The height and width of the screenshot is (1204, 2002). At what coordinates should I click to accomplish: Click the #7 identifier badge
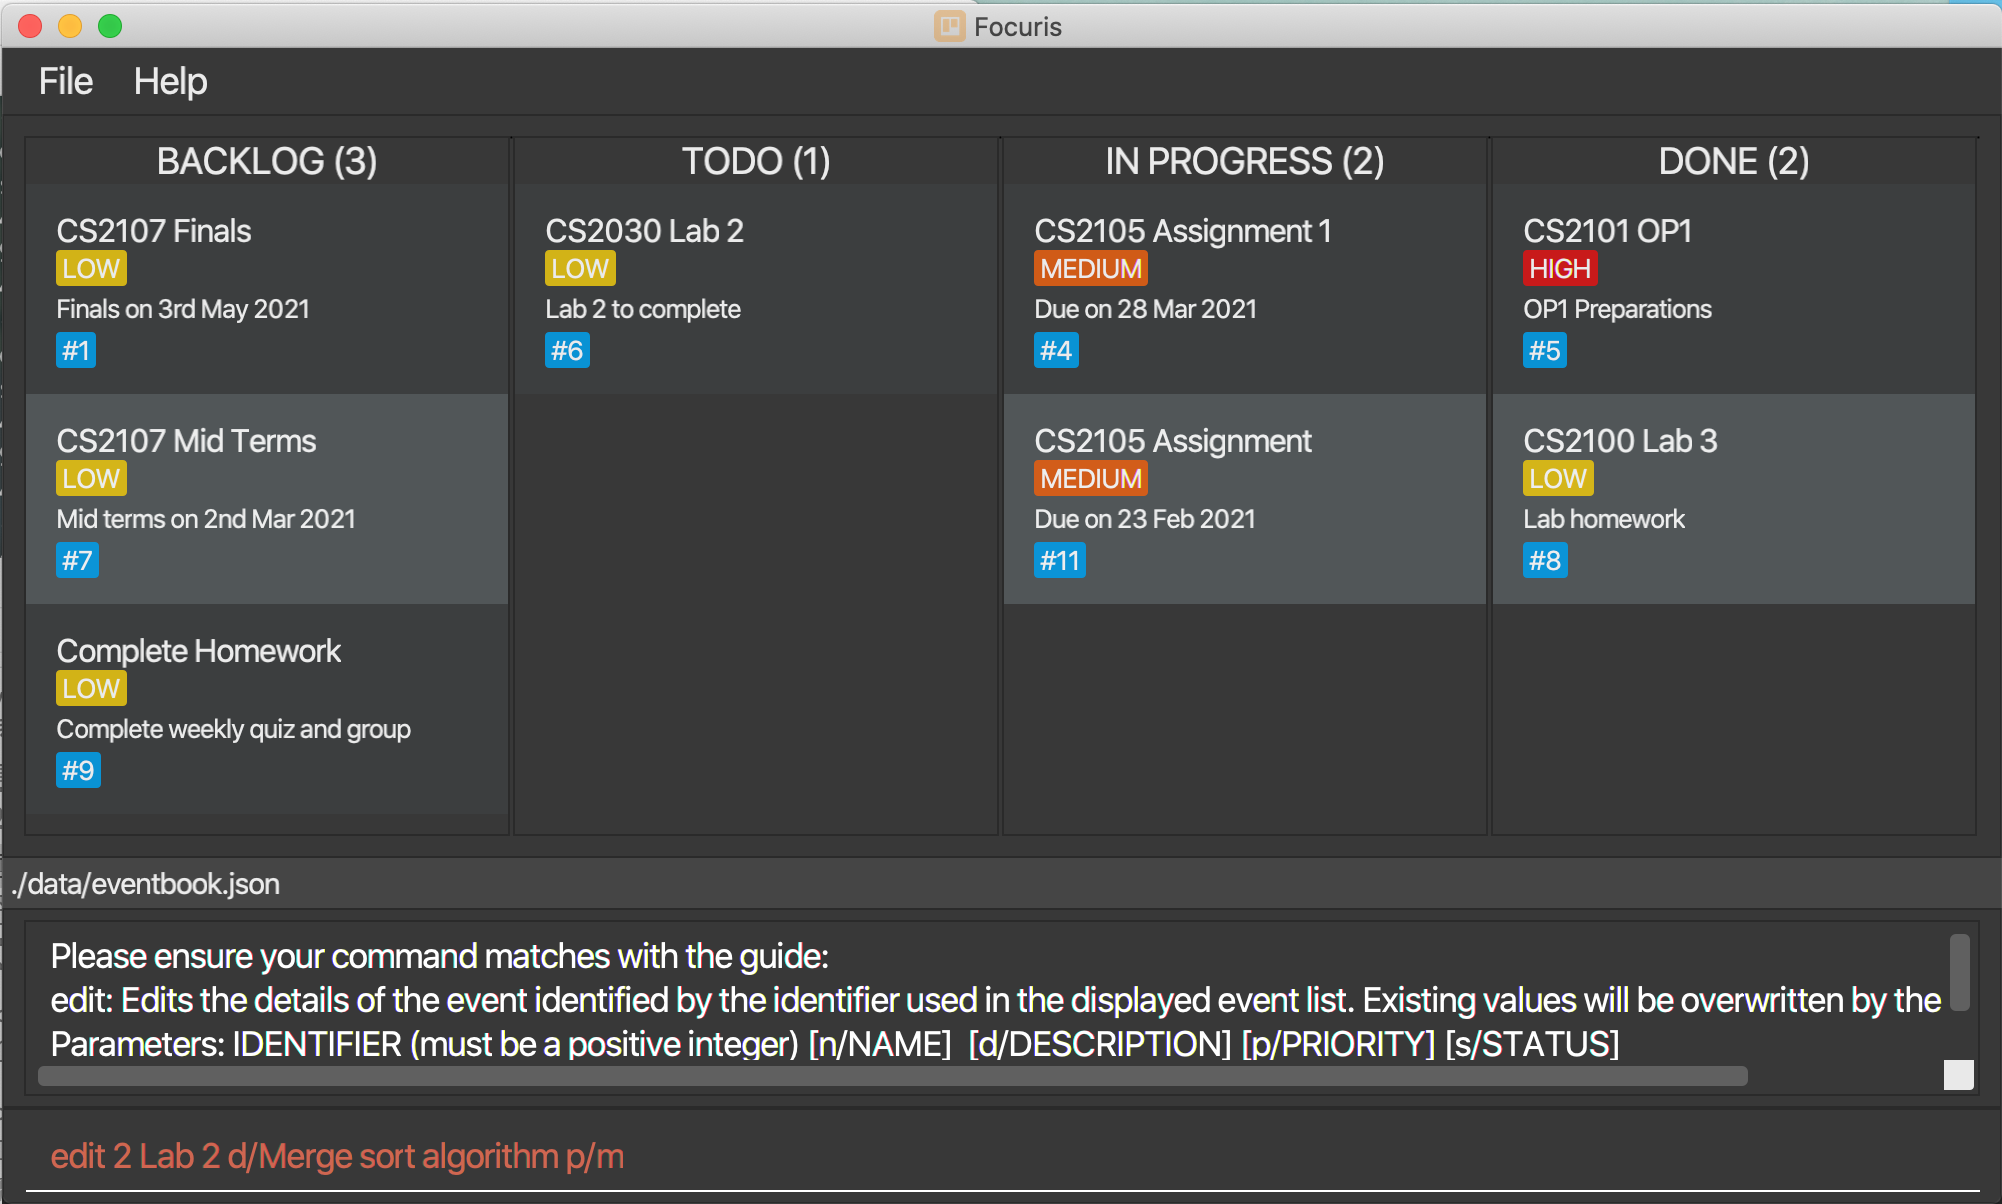pyautogui.click(x=77, y=561)
